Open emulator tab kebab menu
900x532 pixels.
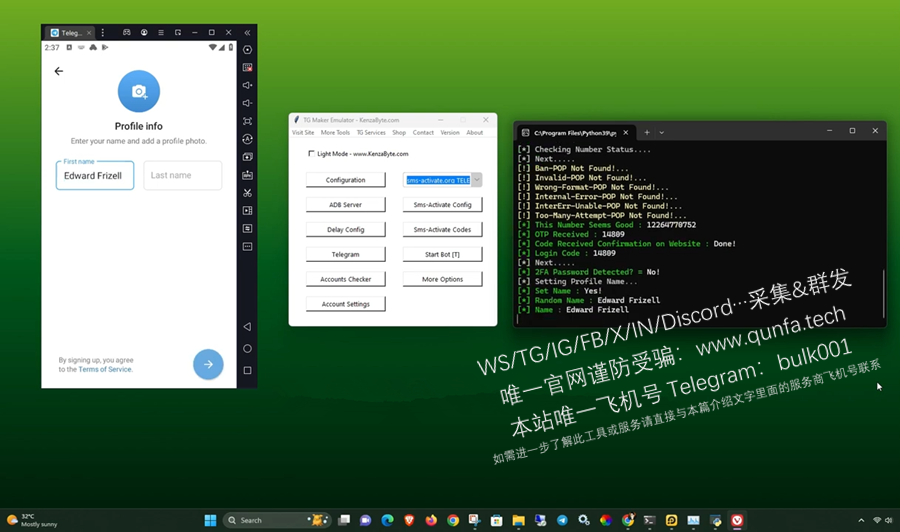click(103, 33)
